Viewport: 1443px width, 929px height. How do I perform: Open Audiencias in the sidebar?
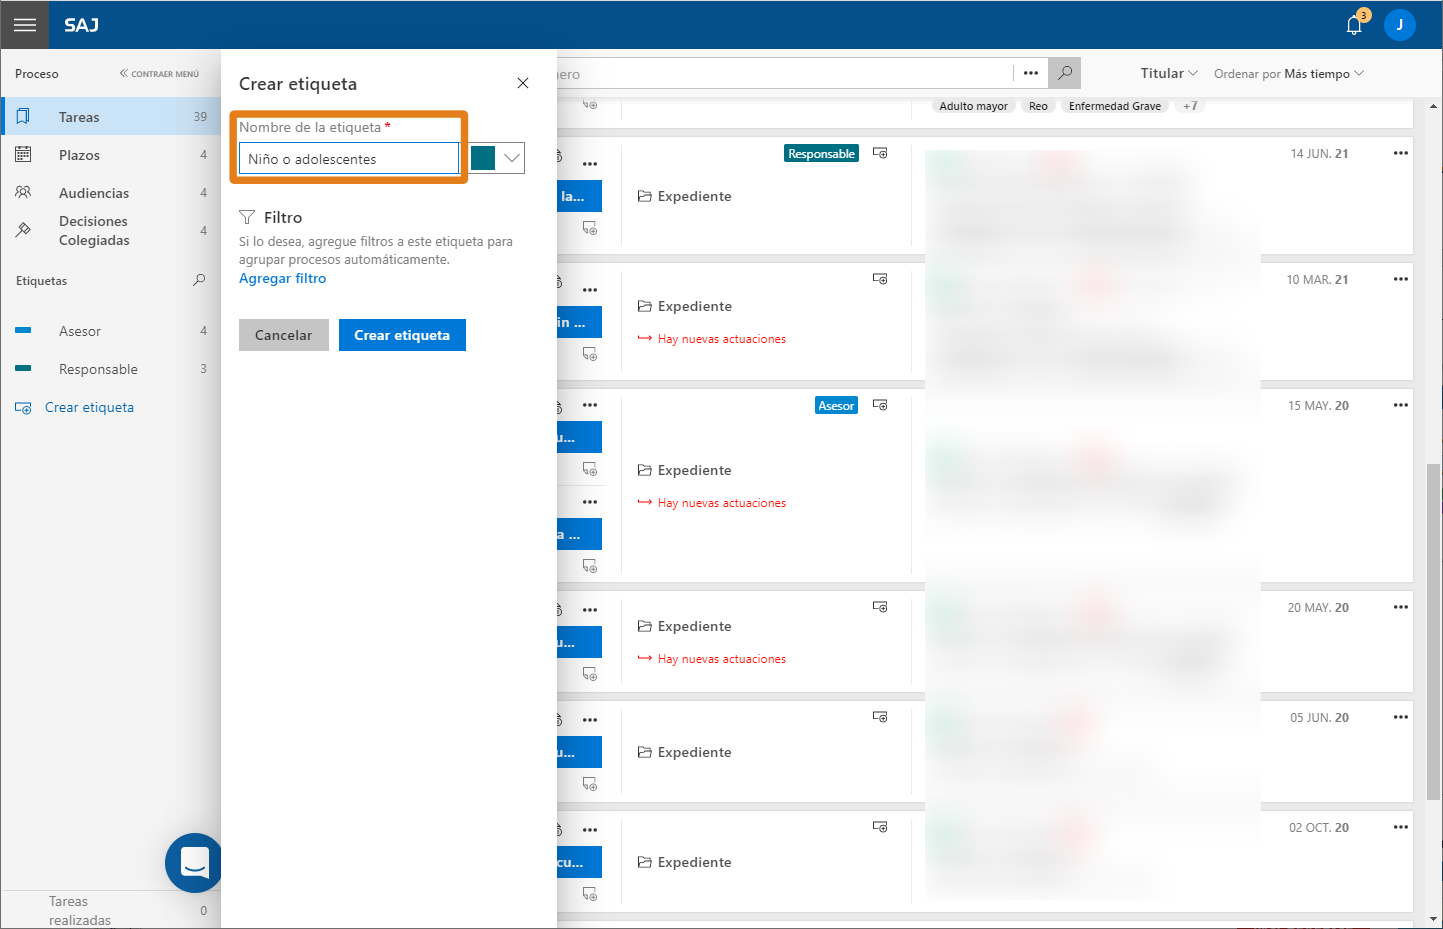111,193
